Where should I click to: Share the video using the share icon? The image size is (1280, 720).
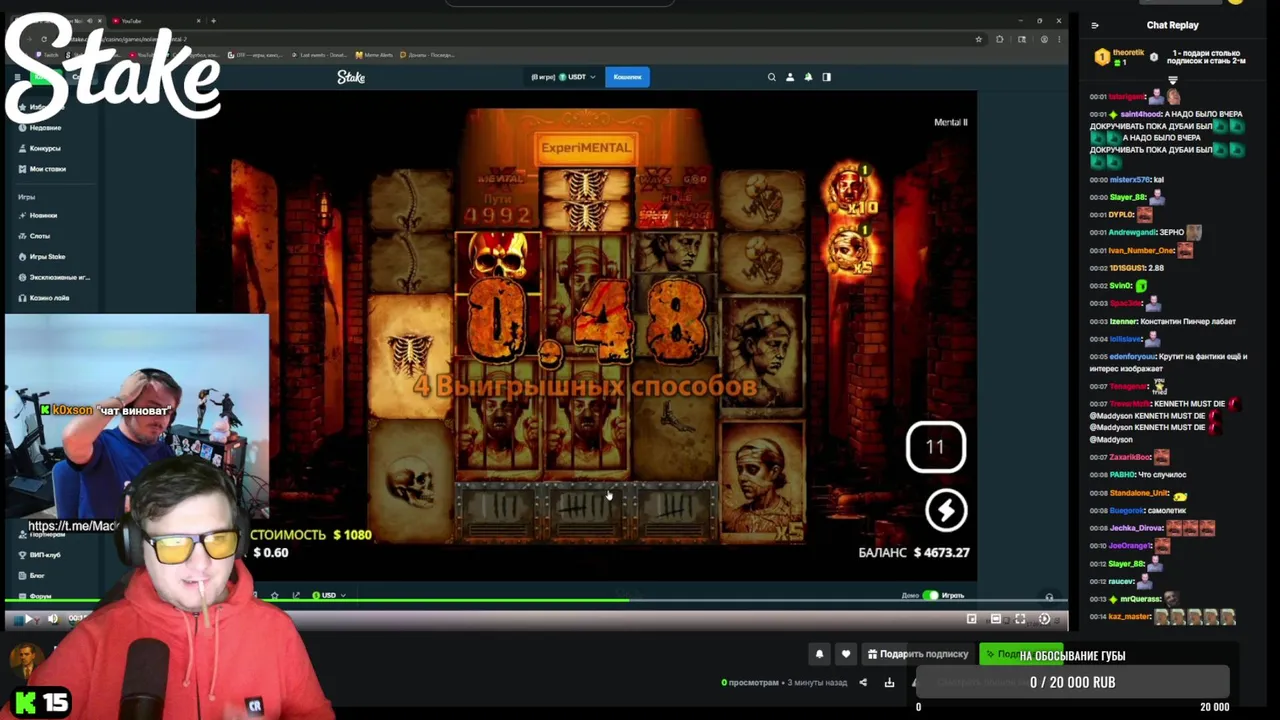pos(863,683)
